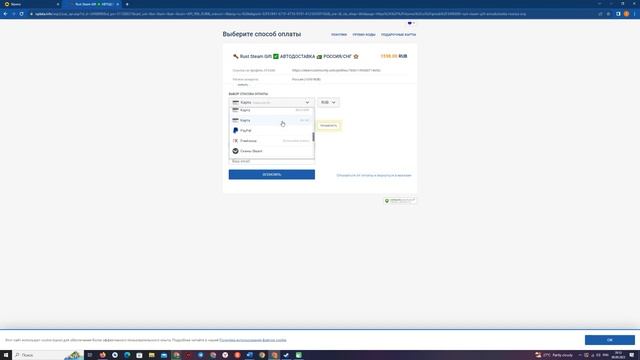Click into the email input field
Image resolution: width=640 pixels, height=360 pixels.
coord(271,162)
